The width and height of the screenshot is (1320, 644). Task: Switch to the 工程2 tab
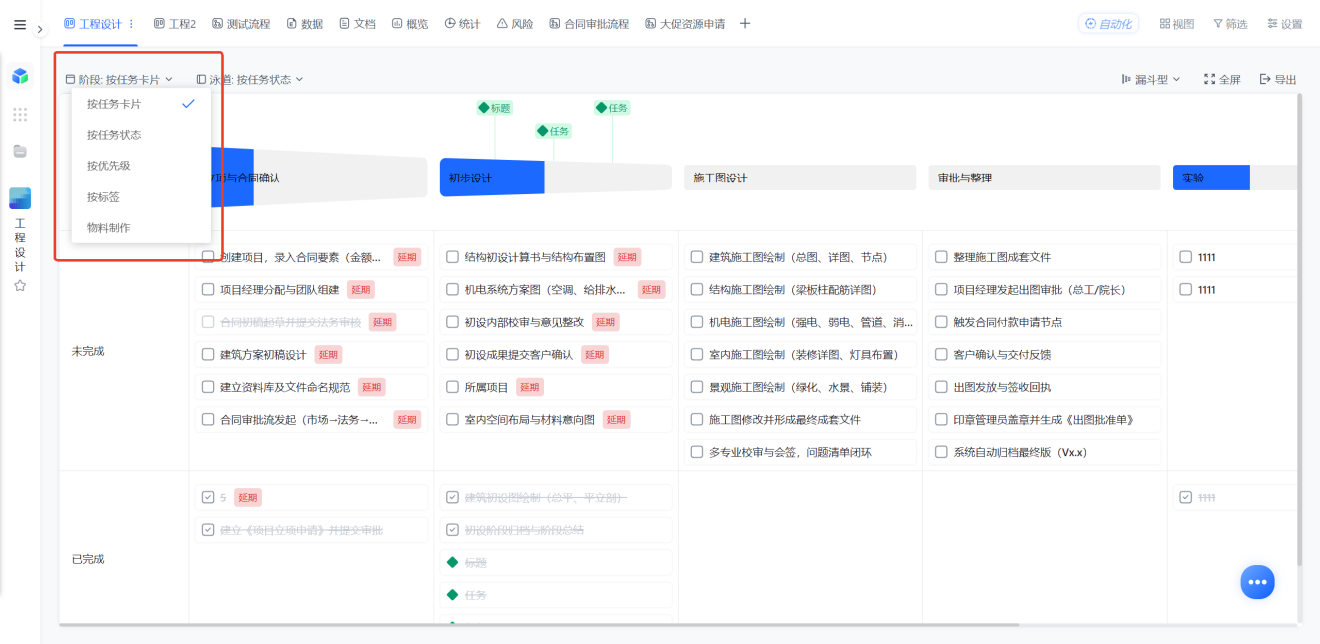coord(175,23)
